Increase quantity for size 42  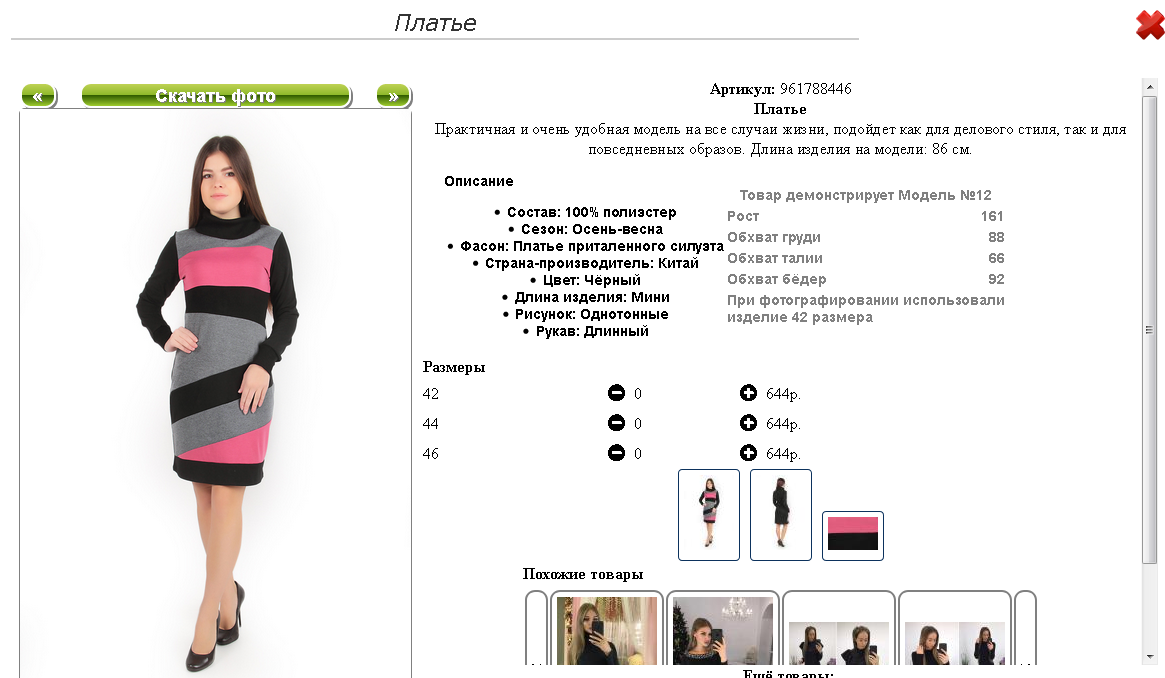click(x=748, y=393)
